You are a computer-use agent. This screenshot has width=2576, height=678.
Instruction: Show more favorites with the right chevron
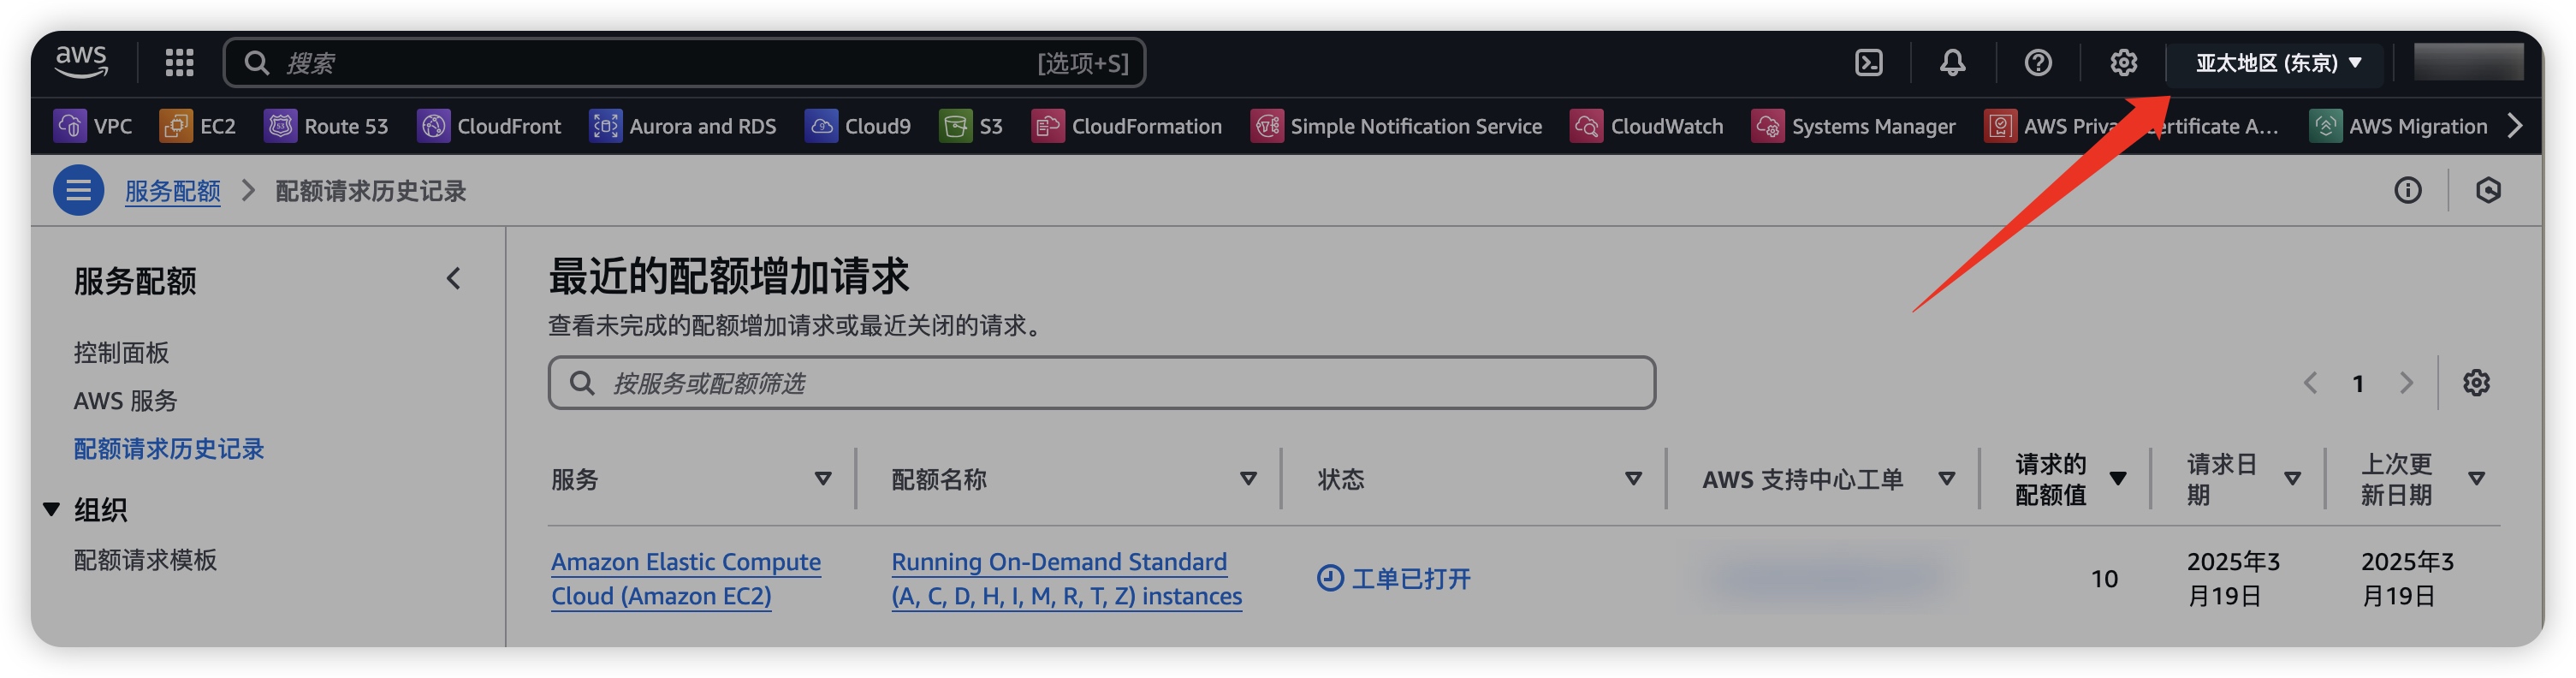[x=2515, y=126]
